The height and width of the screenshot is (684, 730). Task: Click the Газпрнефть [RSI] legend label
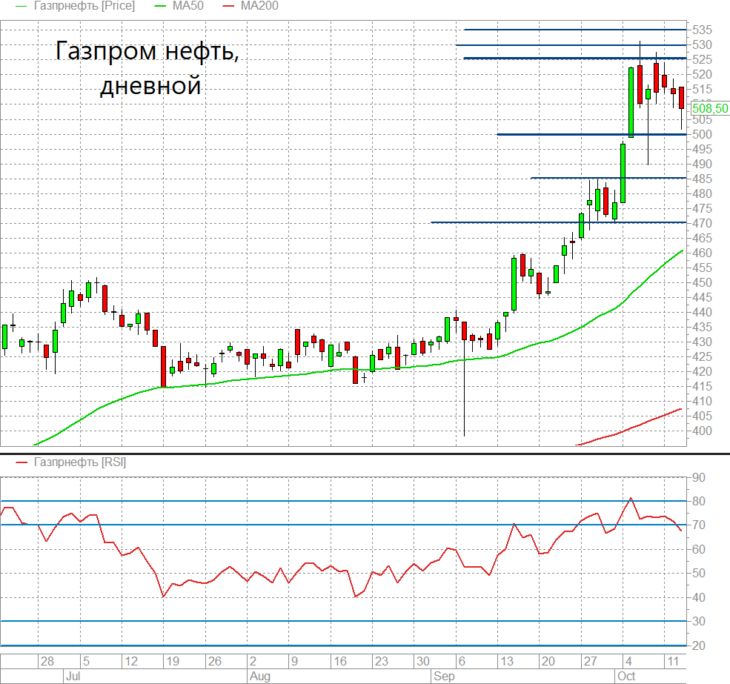click(x=80, y=462)
